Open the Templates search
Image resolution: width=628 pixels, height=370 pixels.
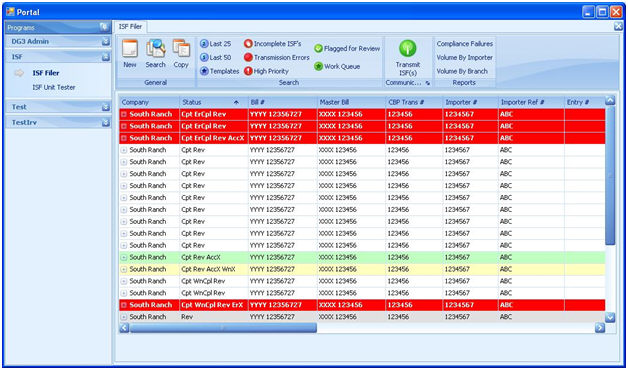pos(219,71)
